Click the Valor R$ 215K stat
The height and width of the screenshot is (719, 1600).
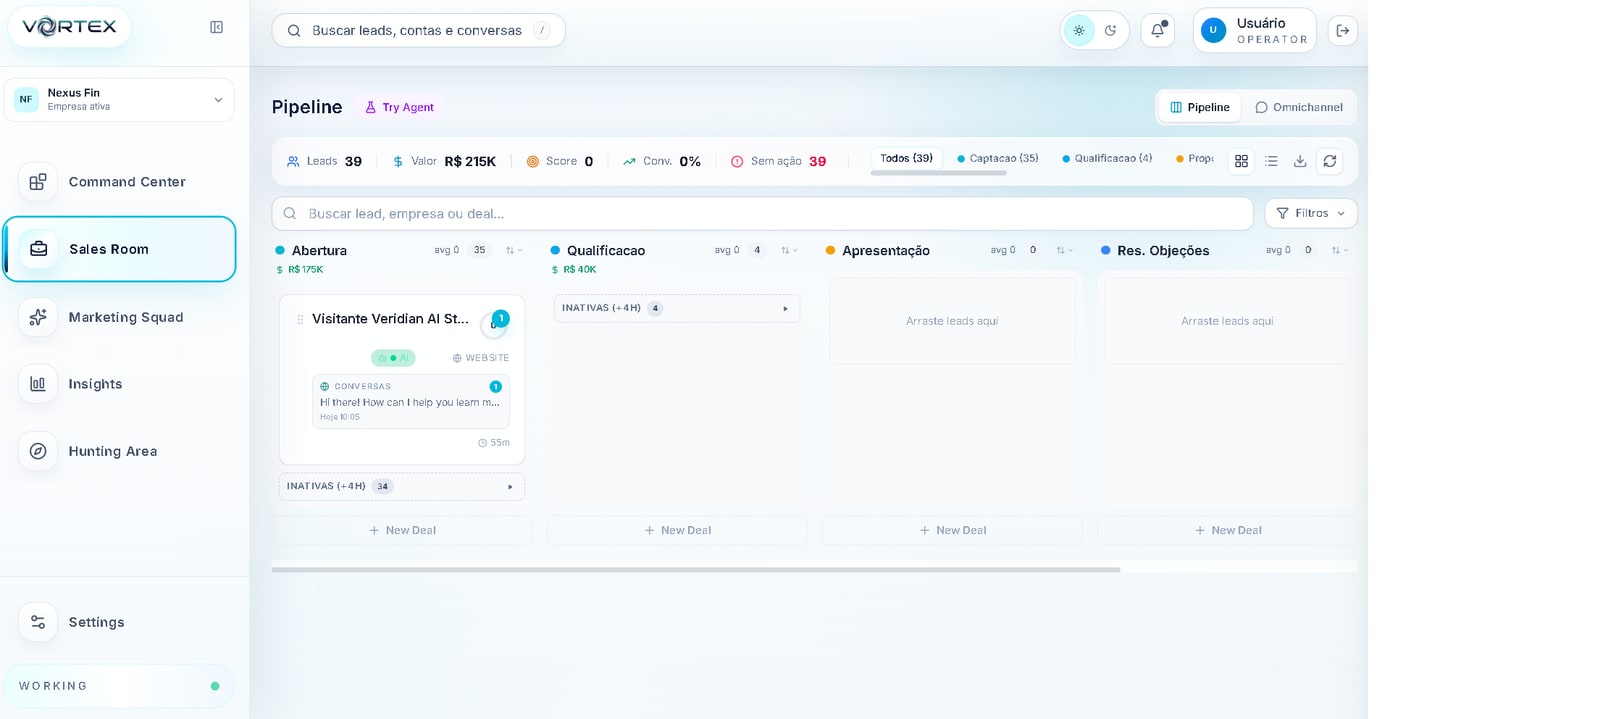[444, 161]
